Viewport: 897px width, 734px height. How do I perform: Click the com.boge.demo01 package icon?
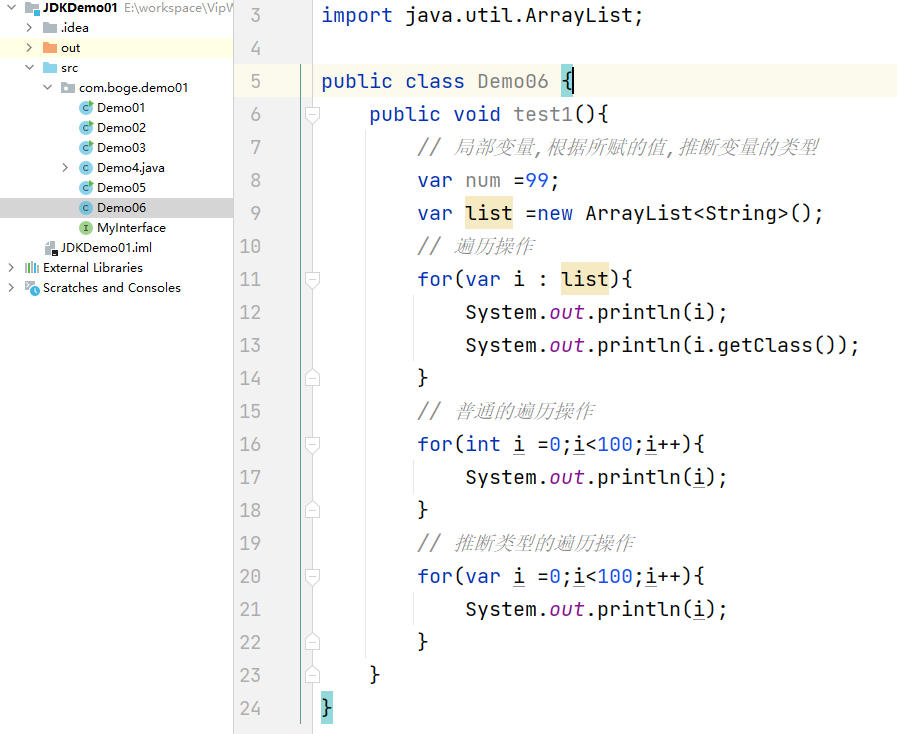68,88
